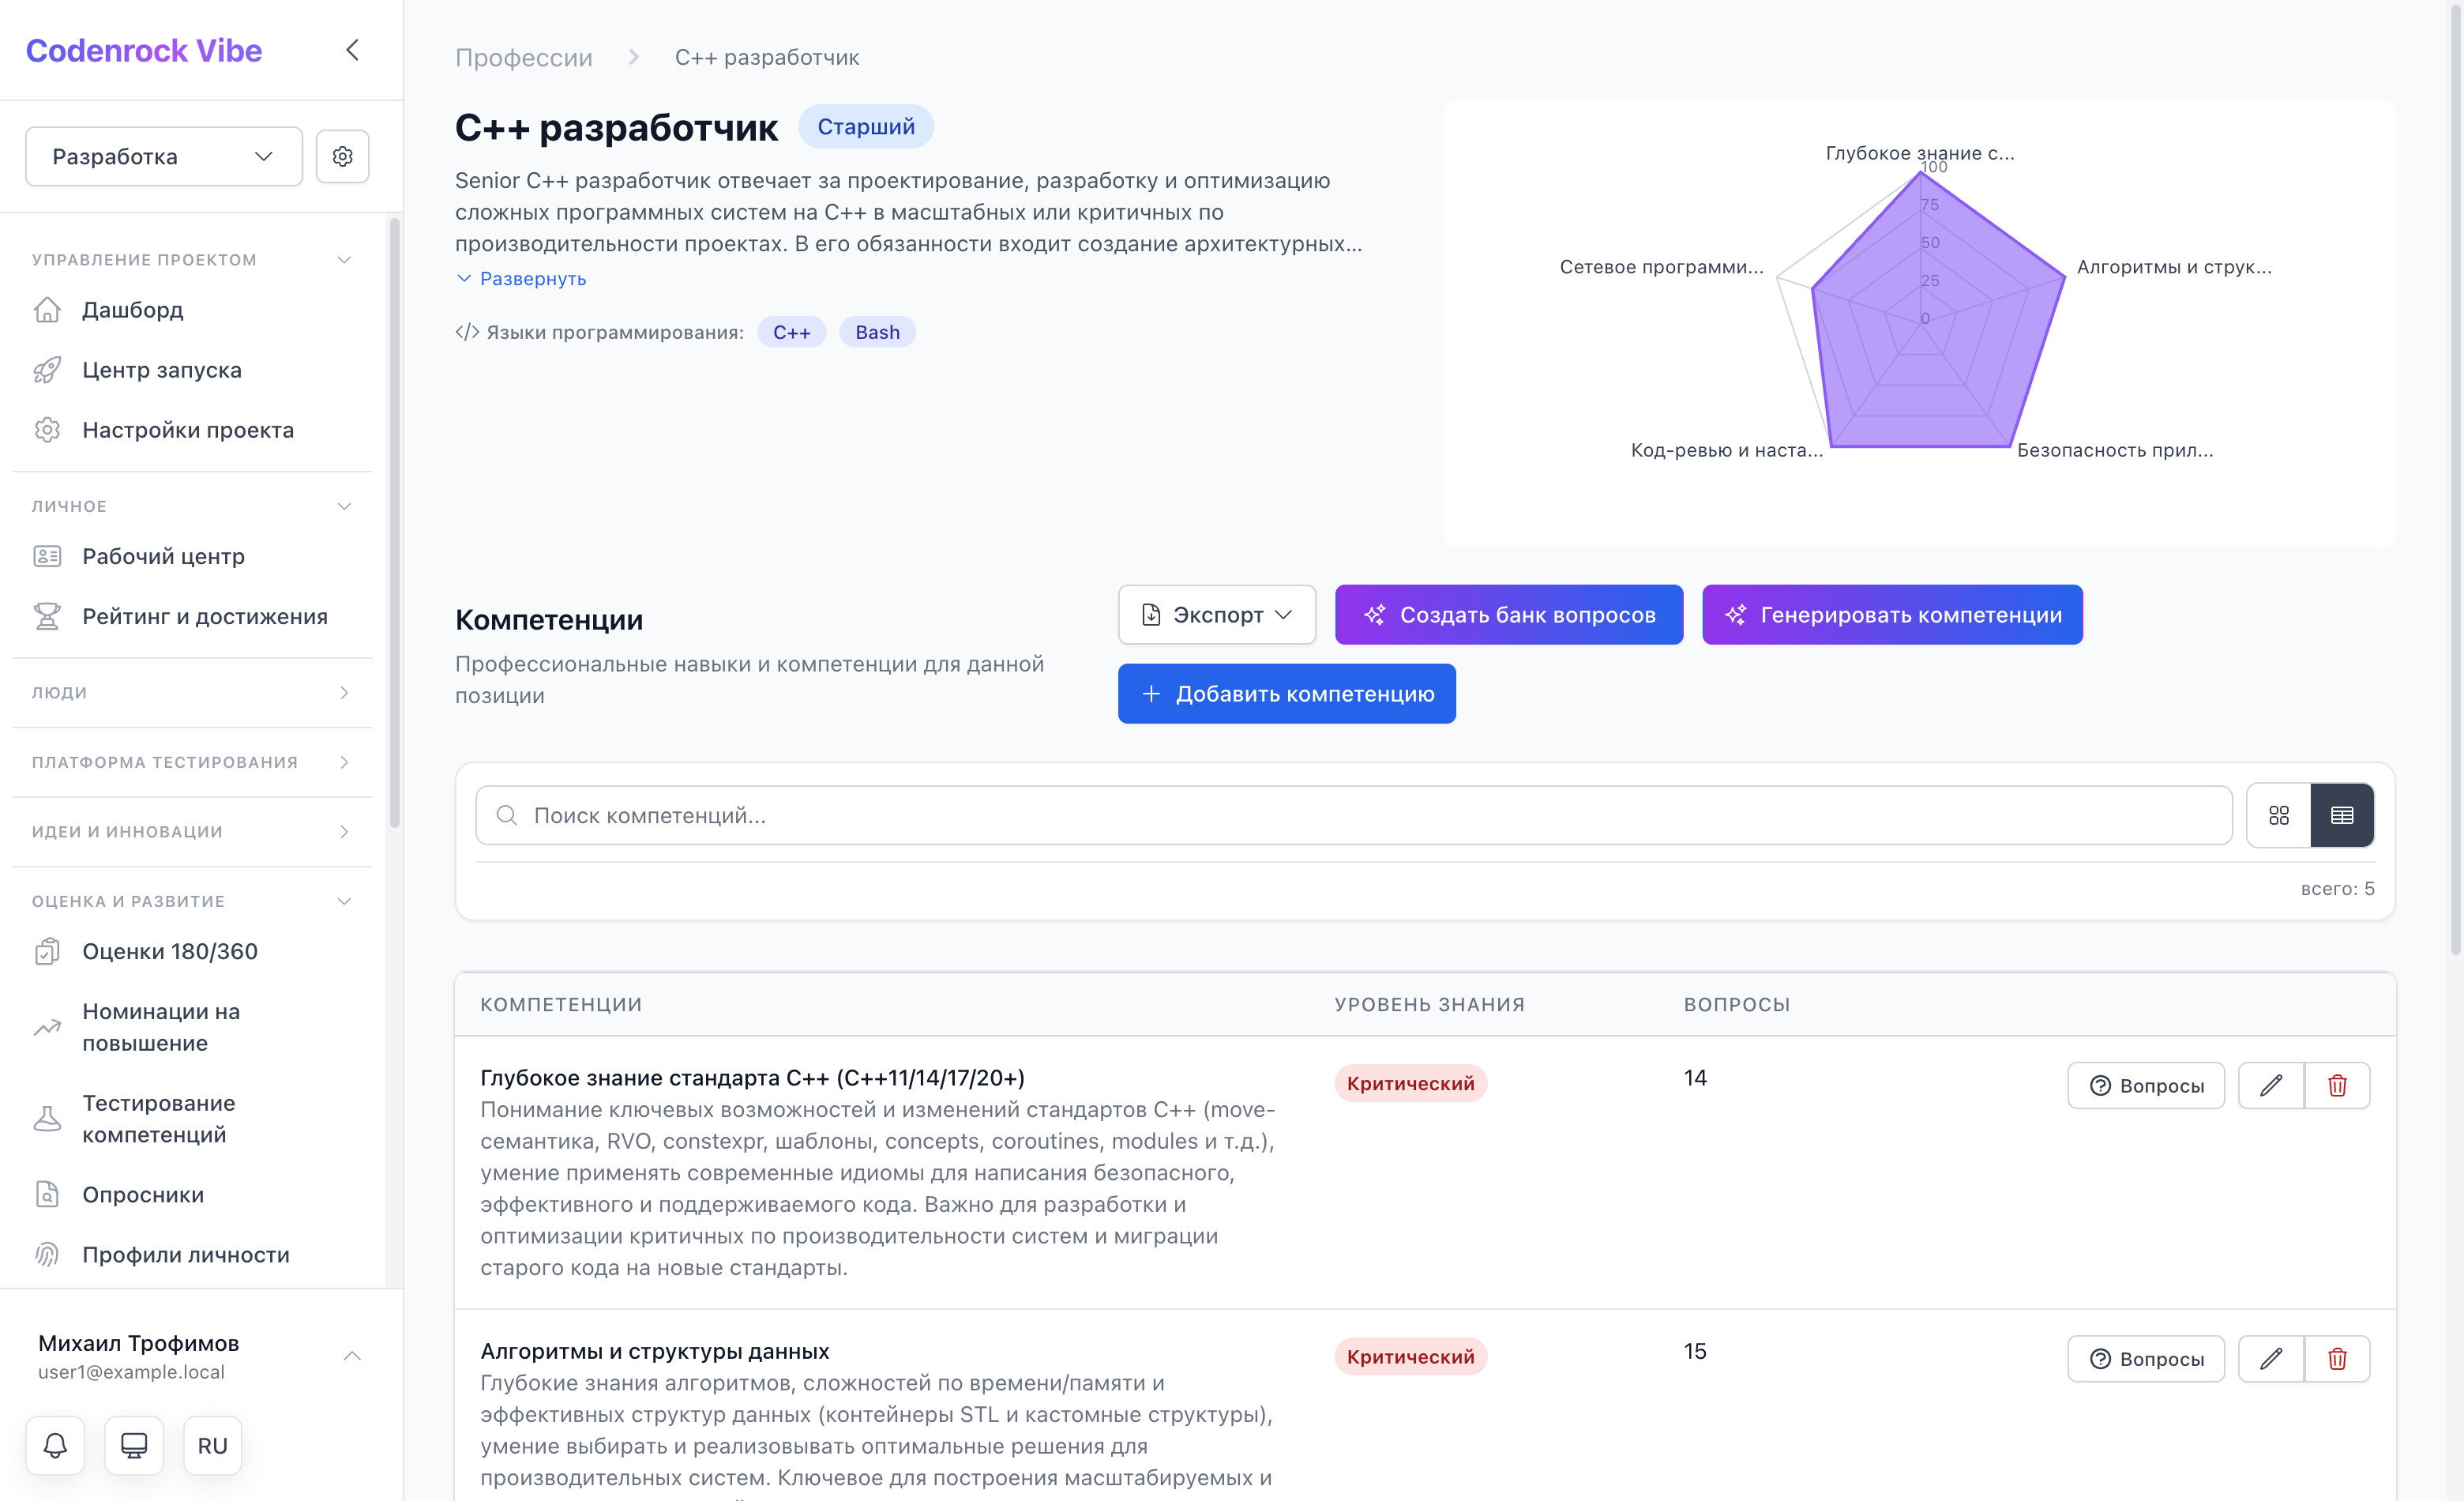This screenshot has height=1501, width=2464.
Task: Open Вопросы for Алгоритмы и структуры данных
Action: point(2146,1358)
